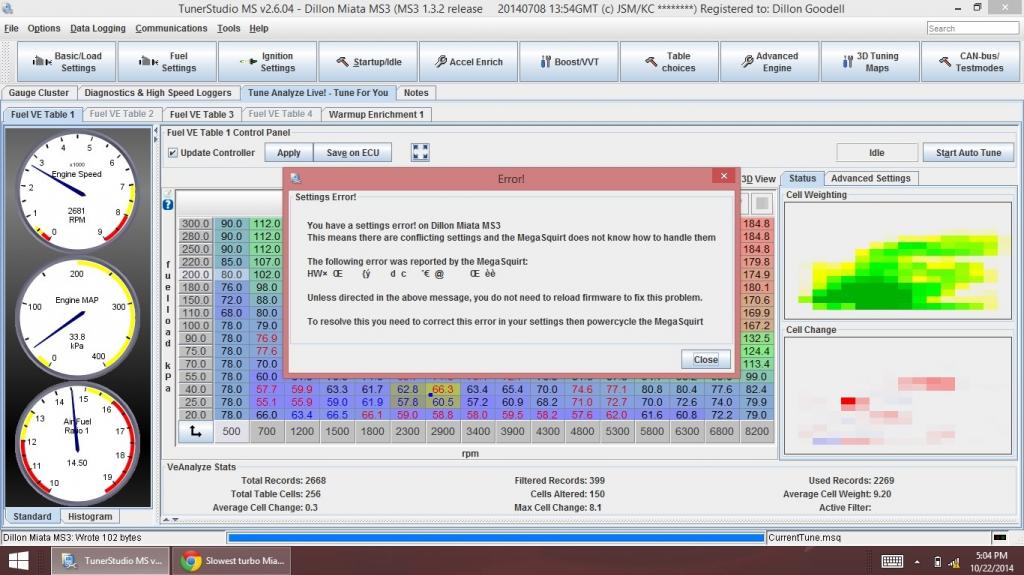Image resolution: width=1024 pixels, height=575 pixels.
Task: Select the Fuel VE Table 4 tab
Action: [x=280, y=114]
